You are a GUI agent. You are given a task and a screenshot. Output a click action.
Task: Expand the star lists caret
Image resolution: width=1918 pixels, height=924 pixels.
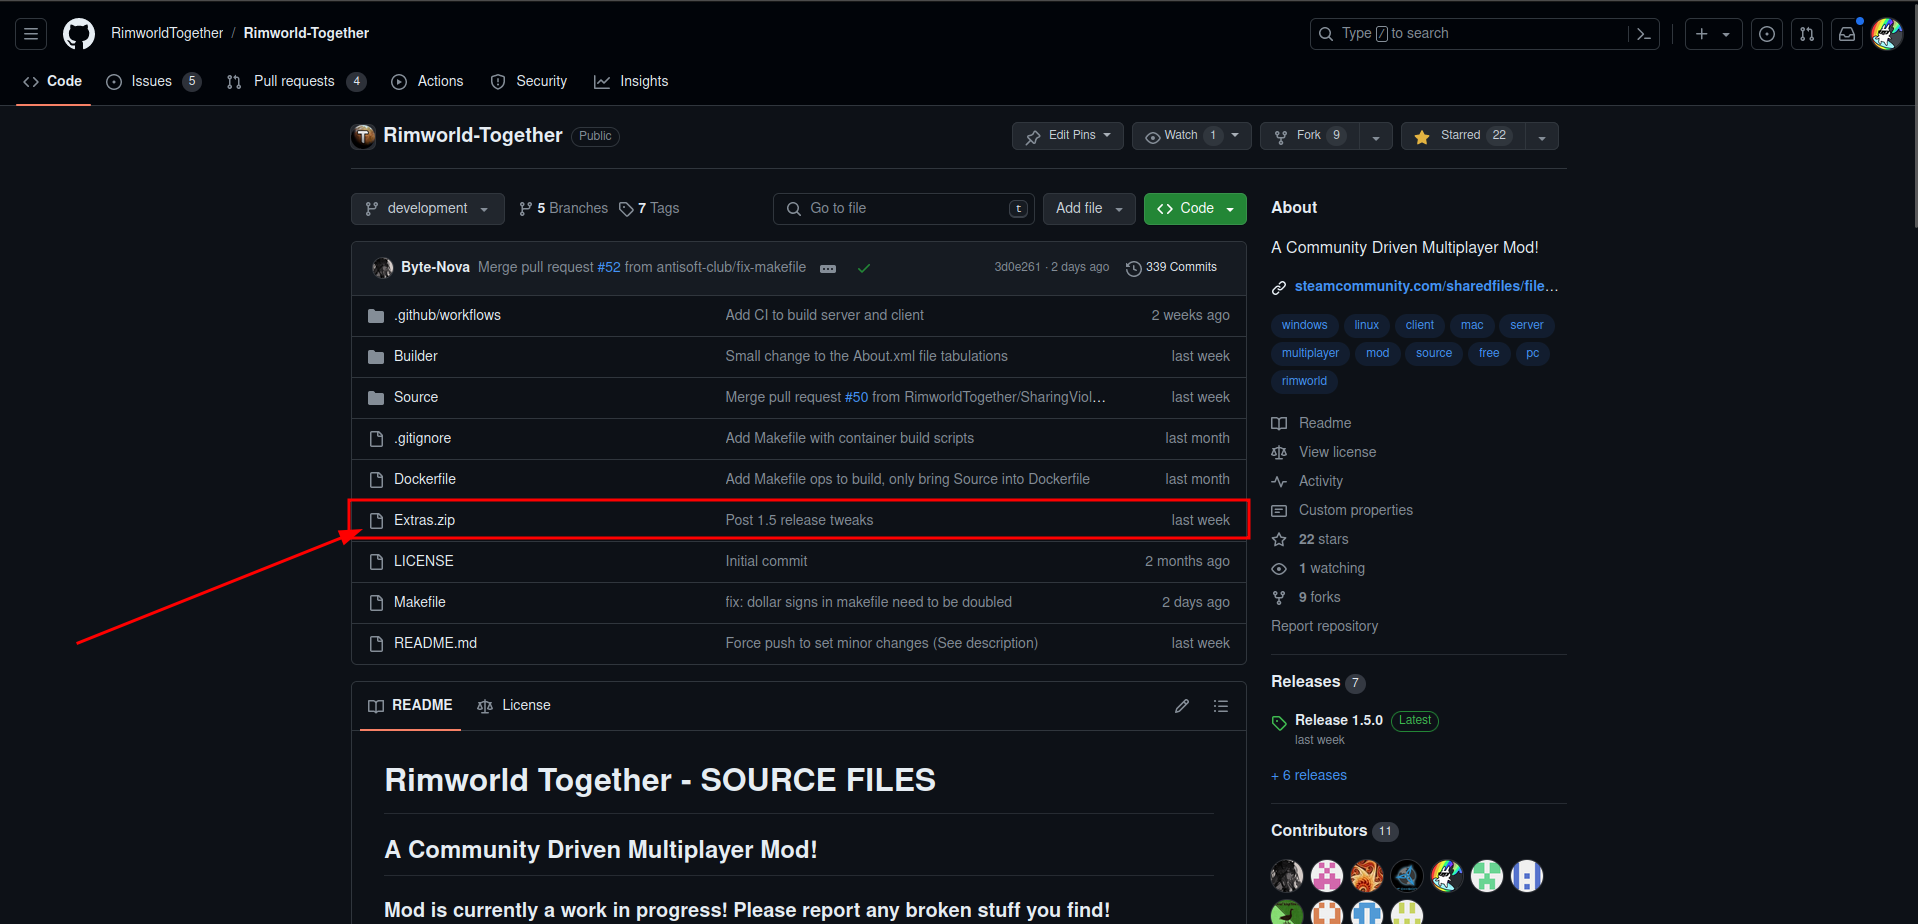1542,136
